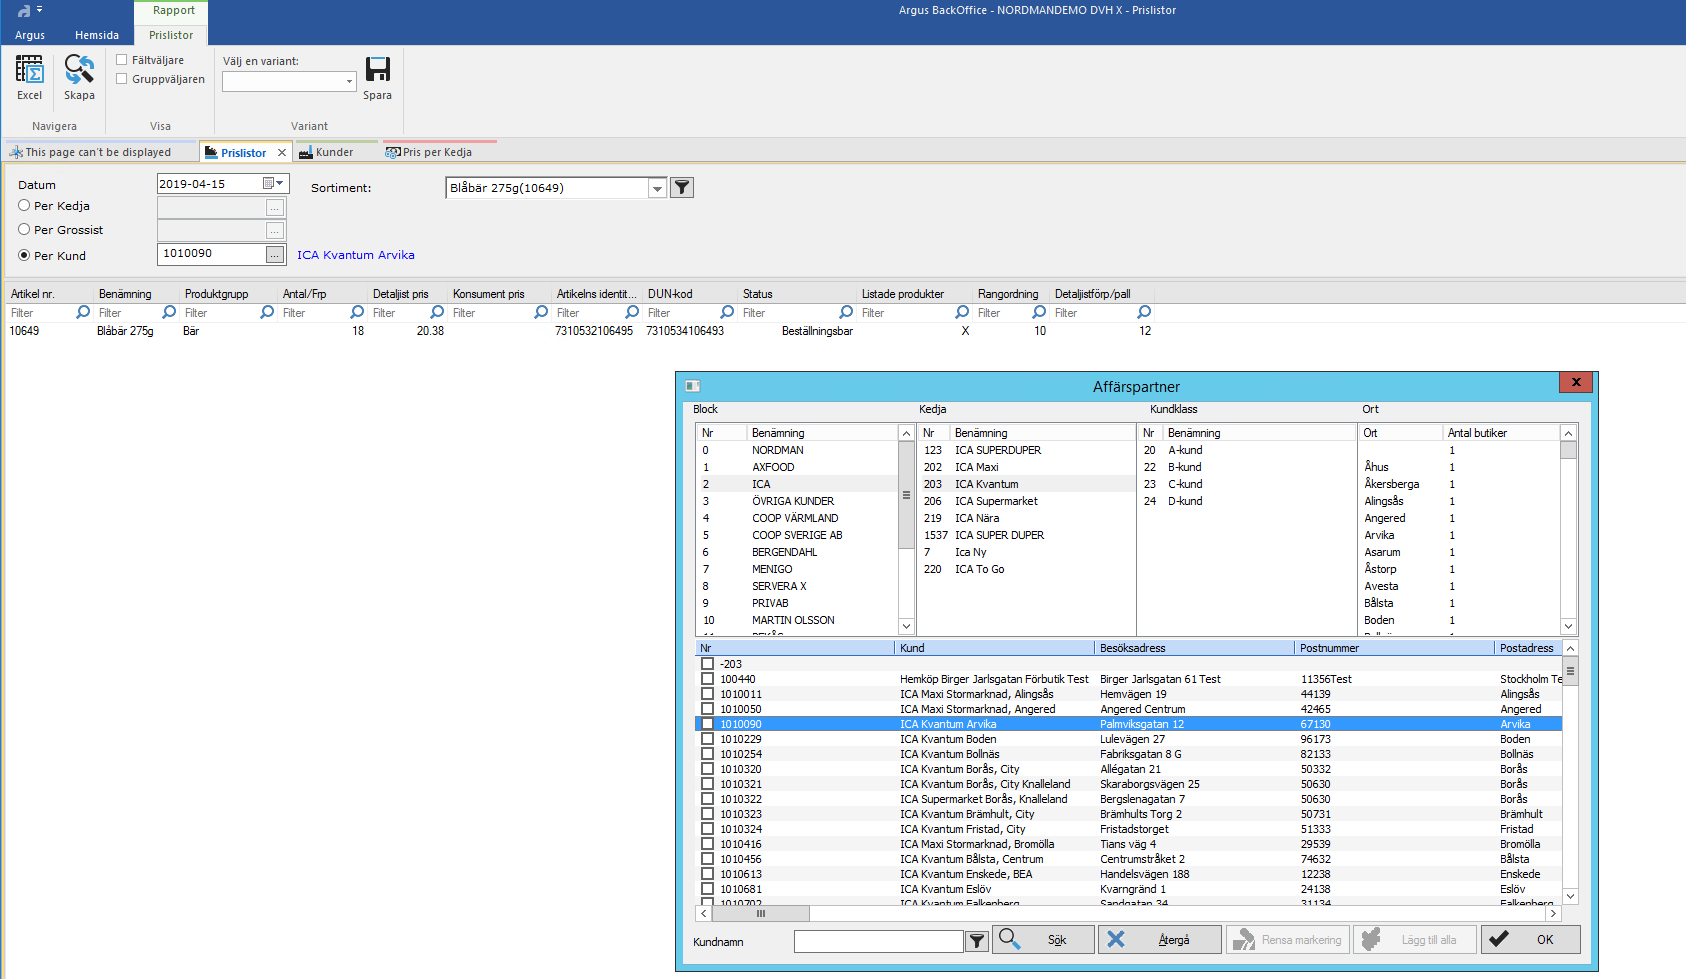Select the Per Kedja radio button
Viewport: 1686px width, 979px height.
tap(24, 205)
